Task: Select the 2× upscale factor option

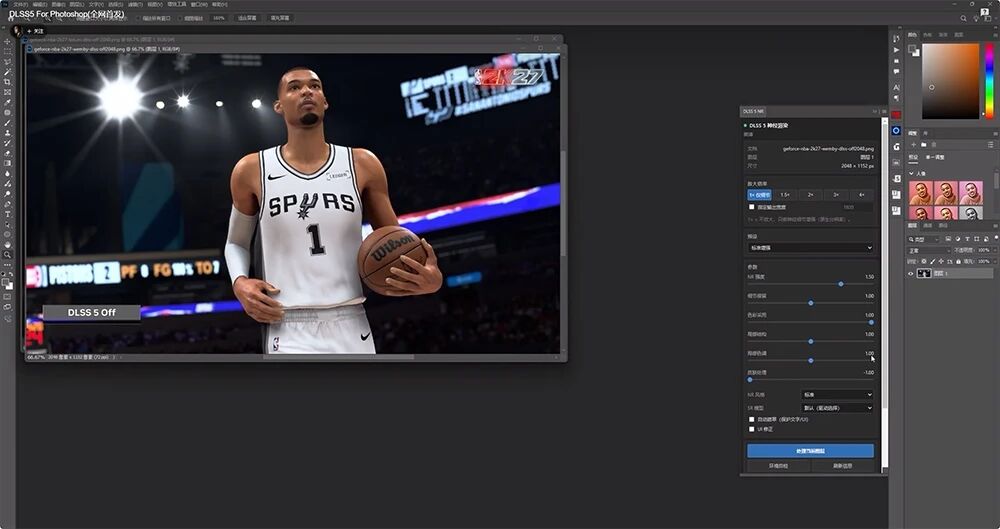Action: [x=811, y=195]
